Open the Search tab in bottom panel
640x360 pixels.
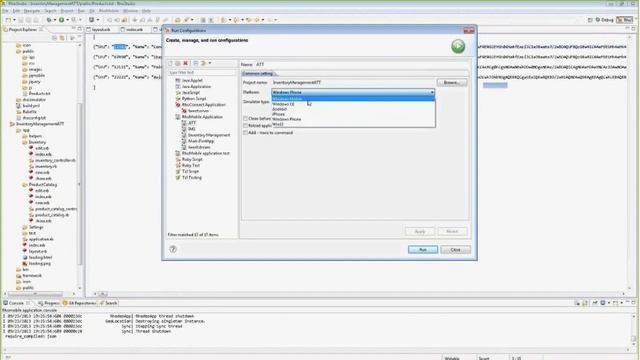pyautogui.click(x=109, y=303)
